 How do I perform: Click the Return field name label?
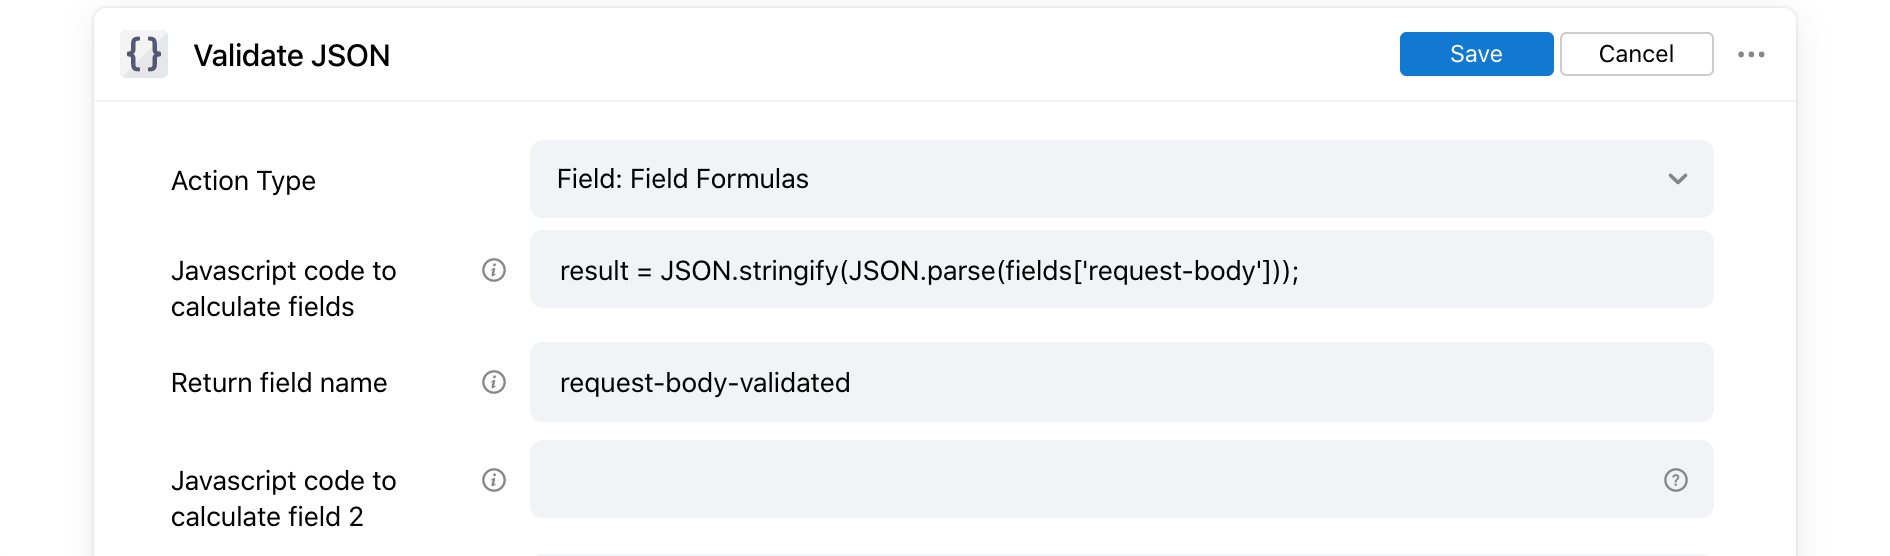point(279,383)
